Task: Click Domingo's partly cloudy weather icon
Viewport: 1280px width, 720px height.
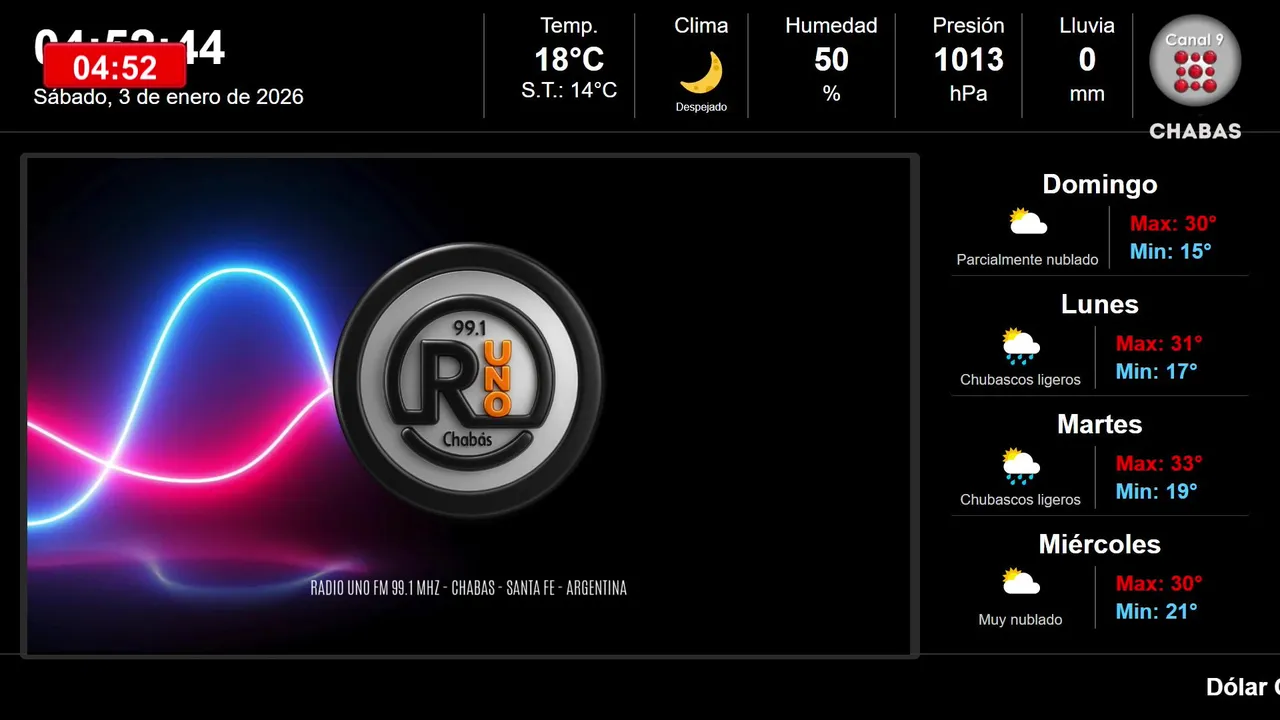Action: (1028, 221)
